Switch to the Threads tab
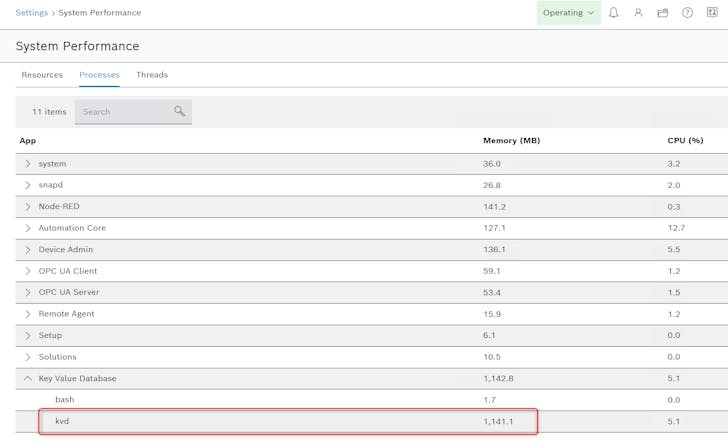This screenshot has width=728, height=448. pos(152,75)
